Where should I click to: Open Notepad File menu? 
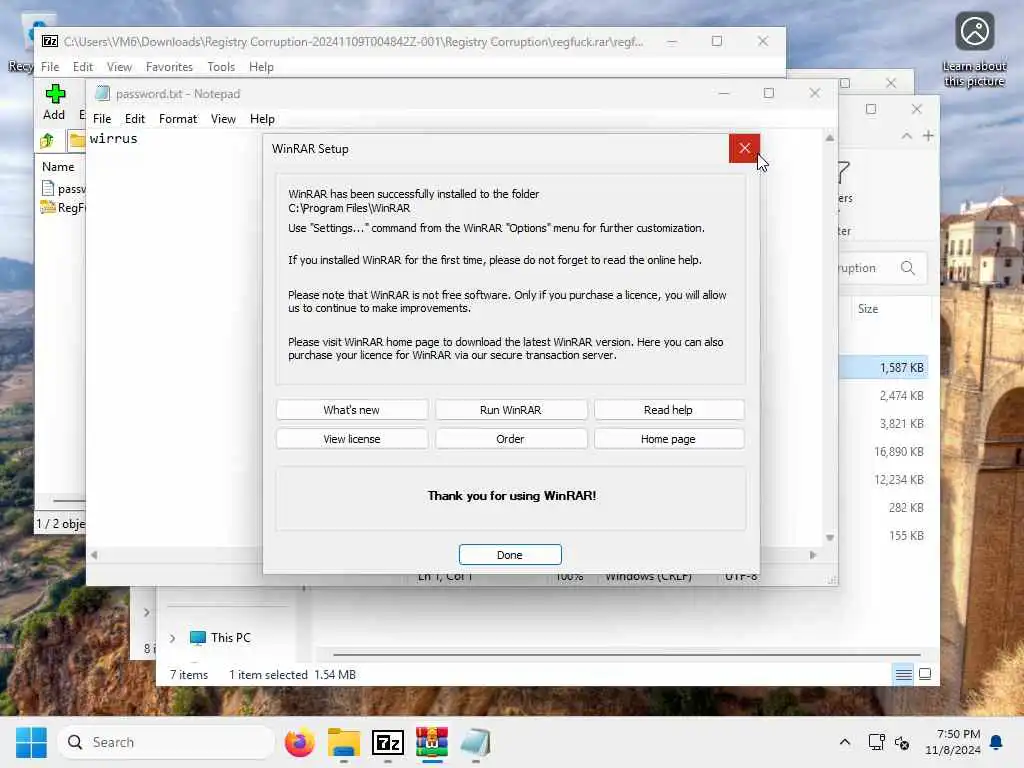coord(102,119)
